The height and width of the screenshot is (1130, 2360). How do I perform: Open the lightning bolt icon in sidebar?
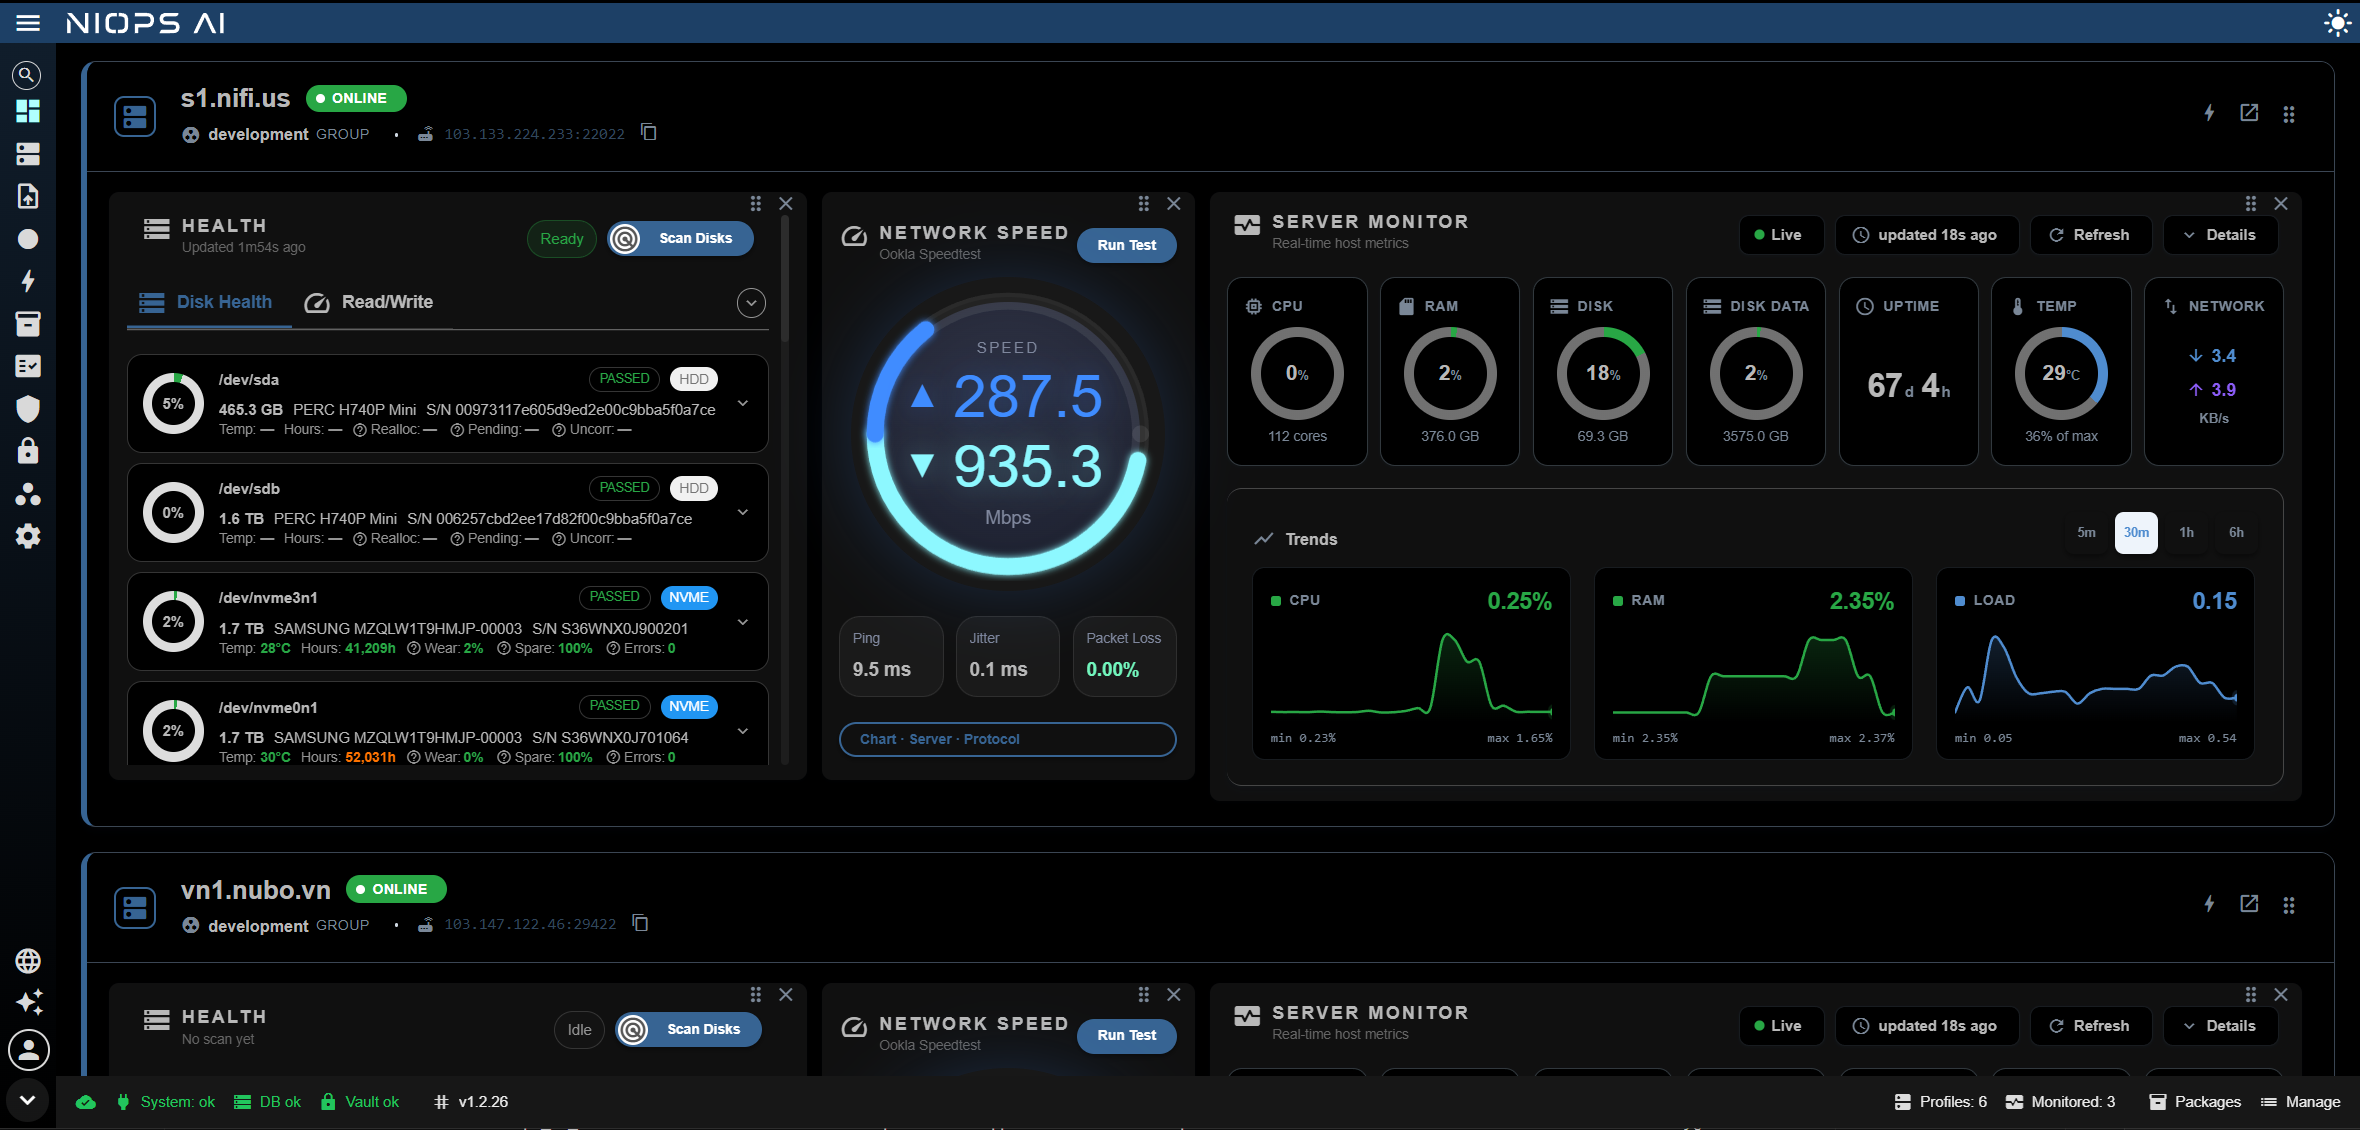[x=28, y=281]
